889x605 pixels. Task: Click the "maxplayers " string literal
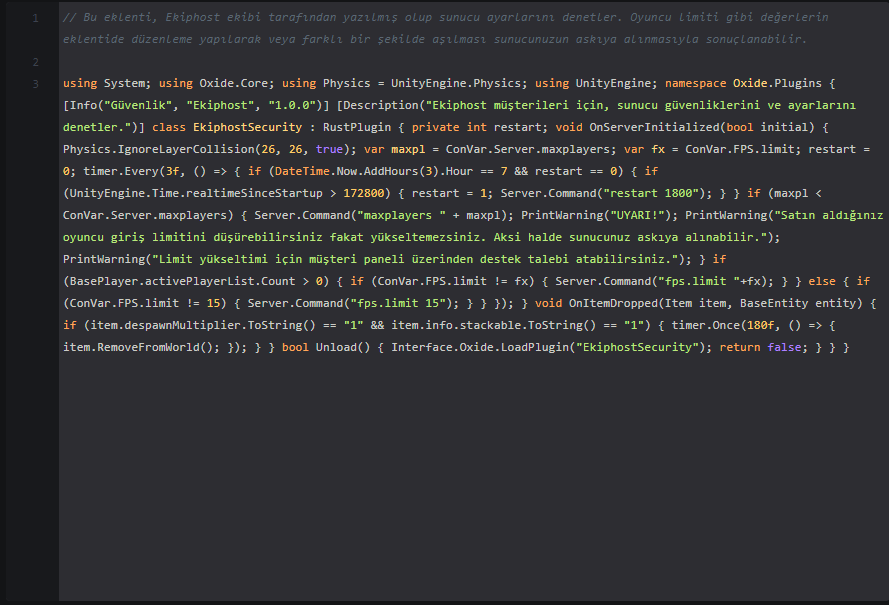click(x=401, y=215)
